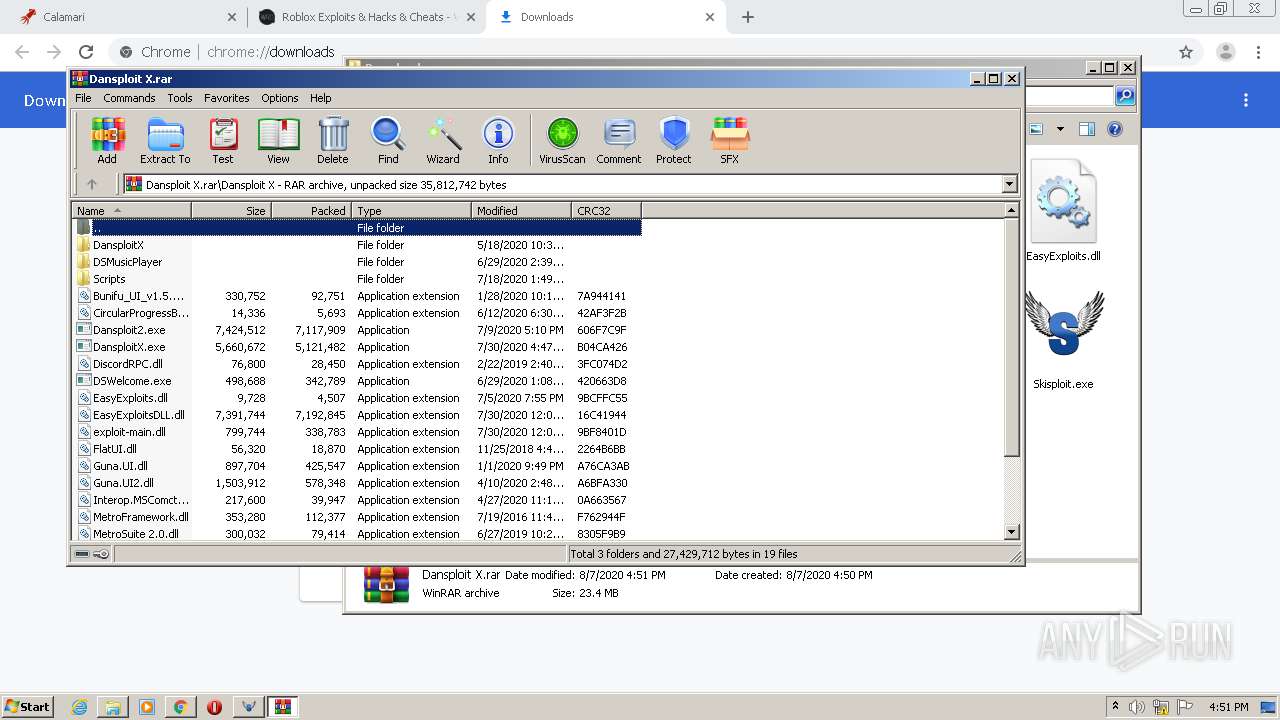This screenshot has width=1280, height=720.
Task: Open the Favorites menu
Action: (227, 98)
